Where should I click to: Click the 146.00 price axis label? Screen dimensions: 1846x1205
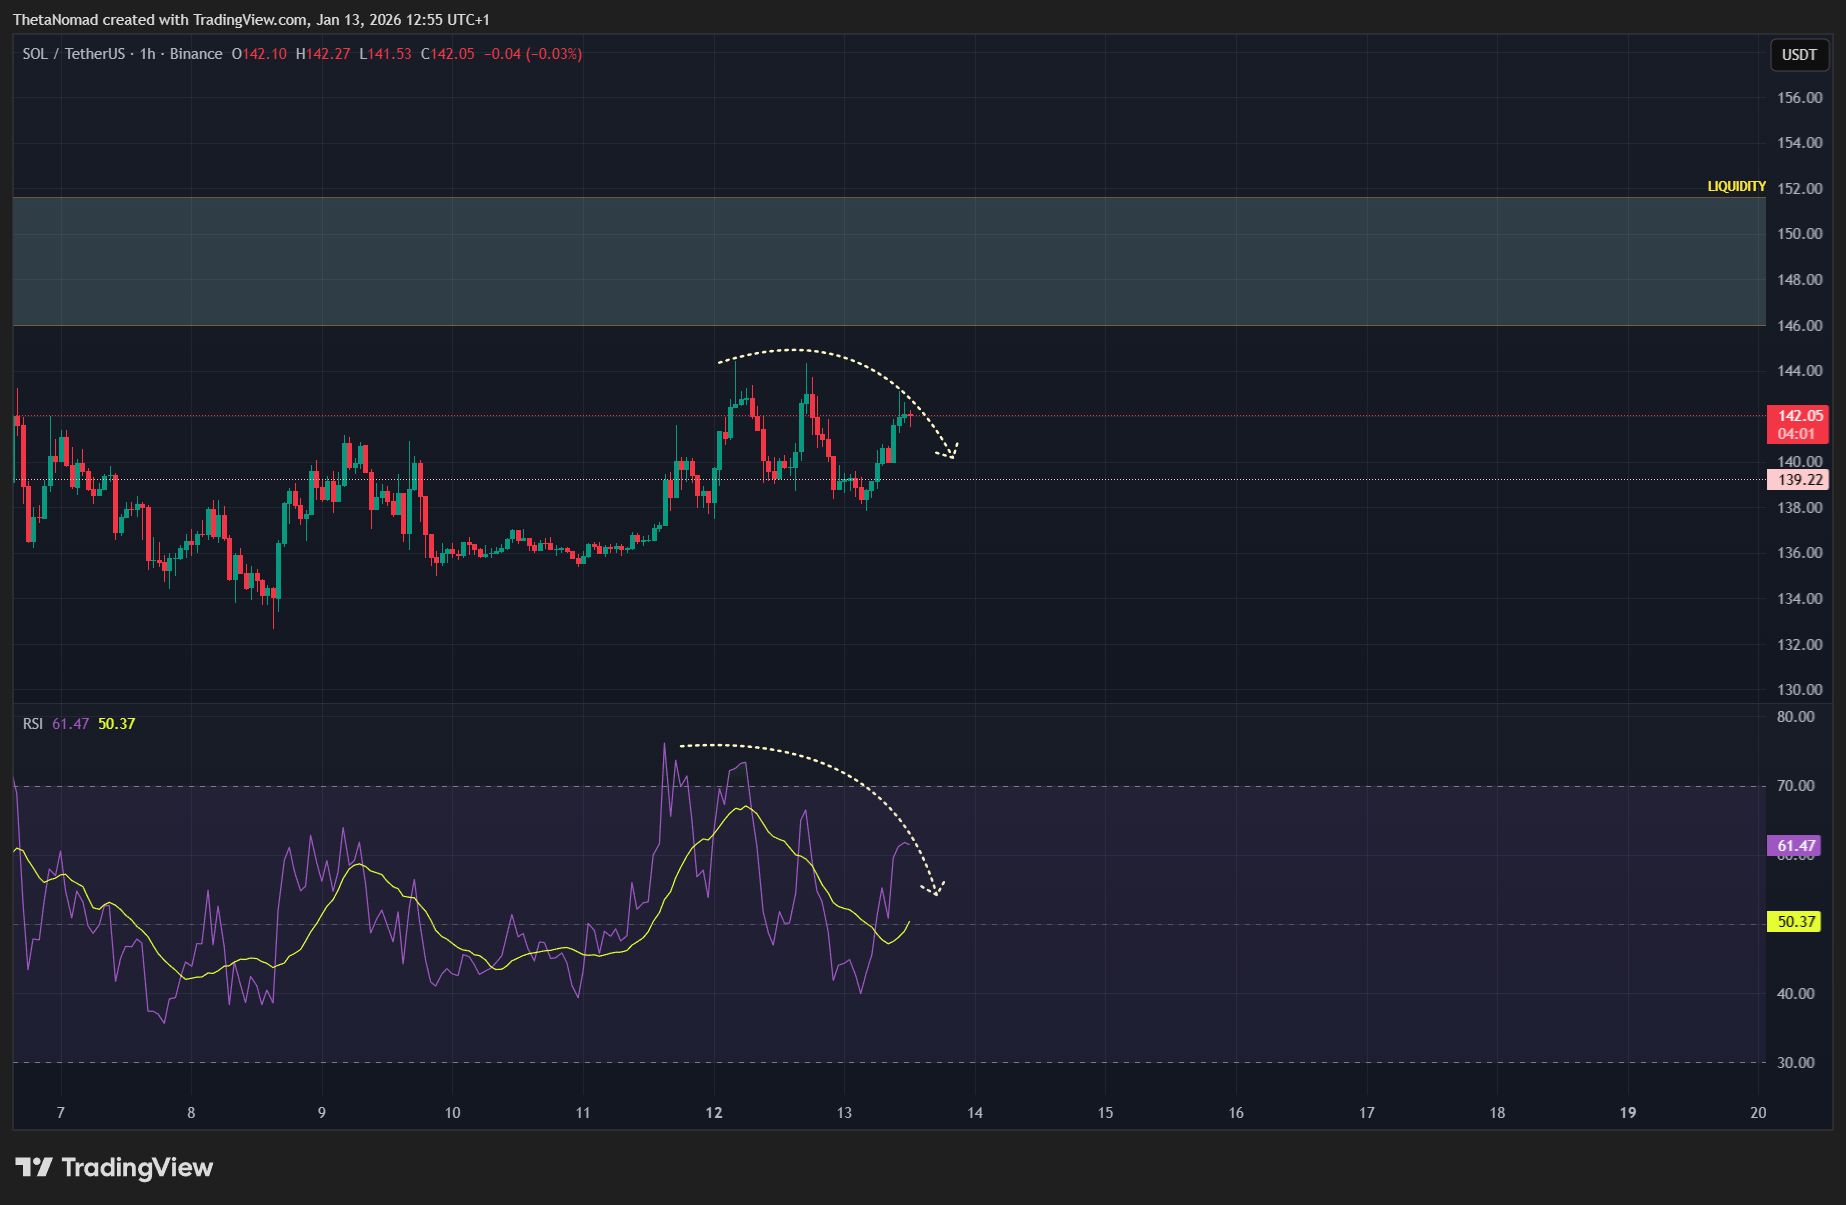click(x=1799, y=326)
